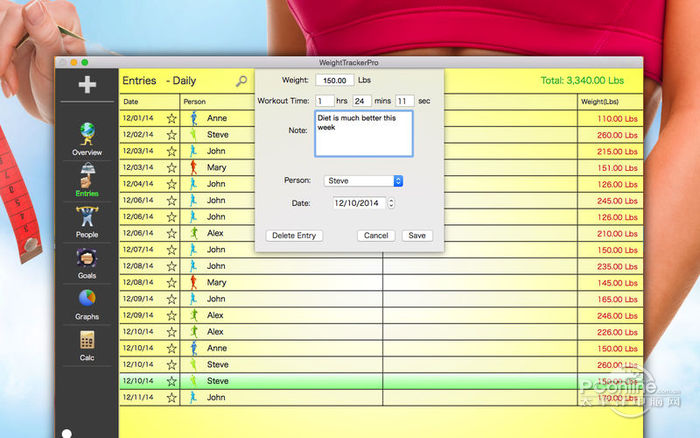
Task: Open the Calc calculator tool
Action: (x=87, y=345)
